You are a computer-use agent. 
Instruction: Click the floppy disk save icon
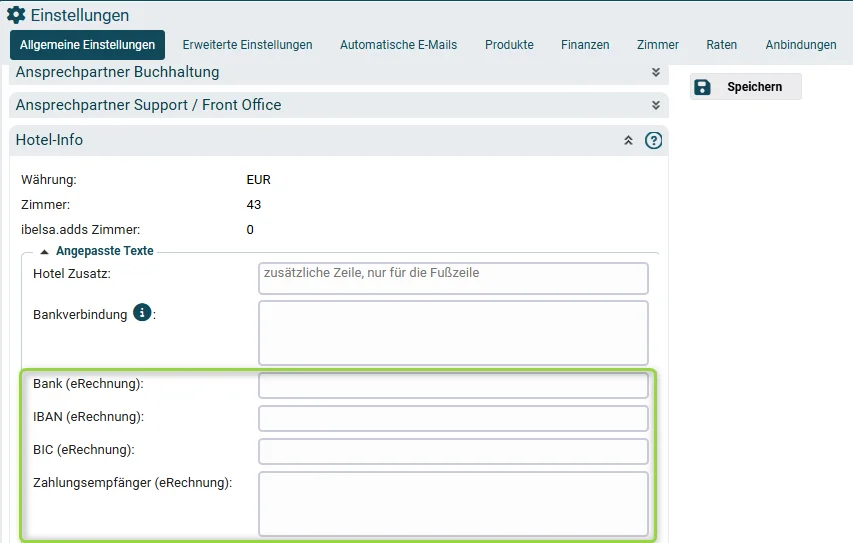tap(702, 87)
